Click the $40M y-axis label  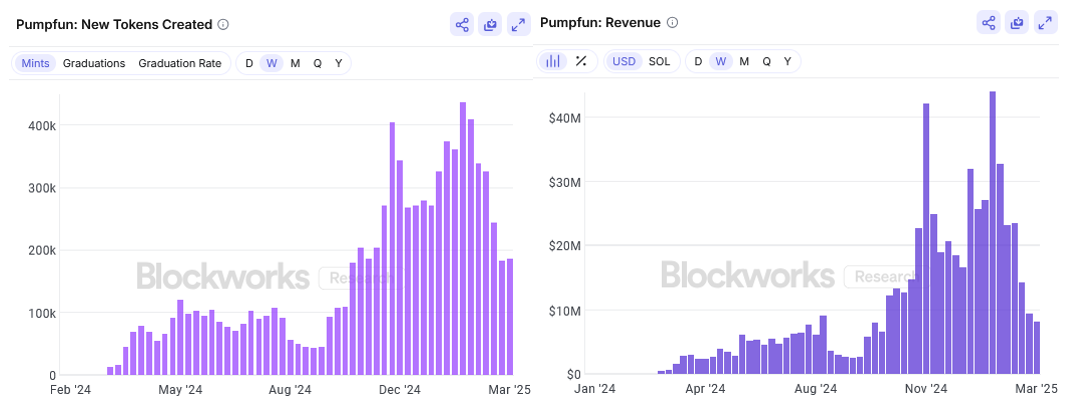coord(566,117)
